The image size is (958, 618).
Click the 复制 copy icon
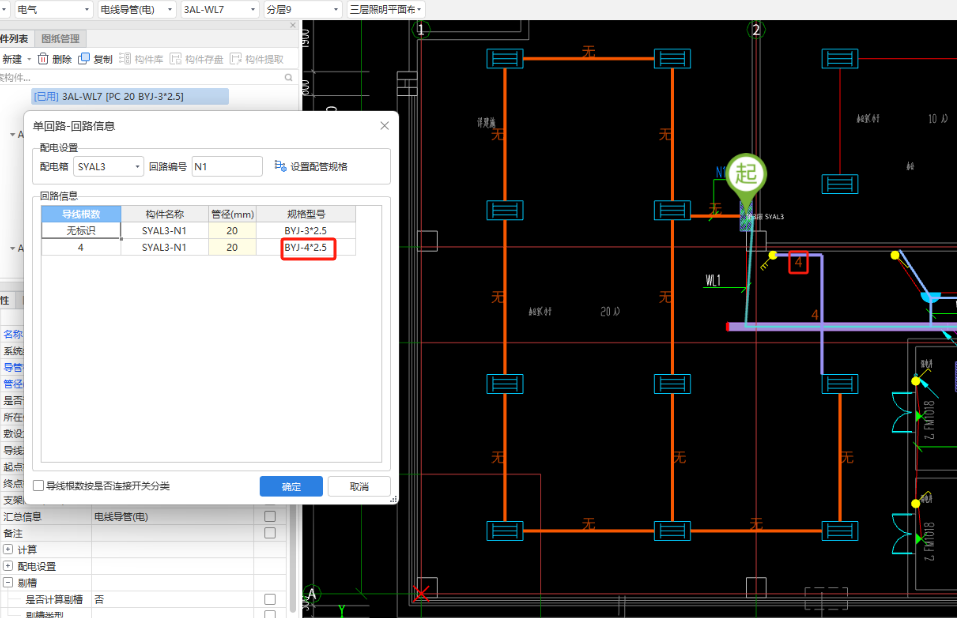pos(84,59)
